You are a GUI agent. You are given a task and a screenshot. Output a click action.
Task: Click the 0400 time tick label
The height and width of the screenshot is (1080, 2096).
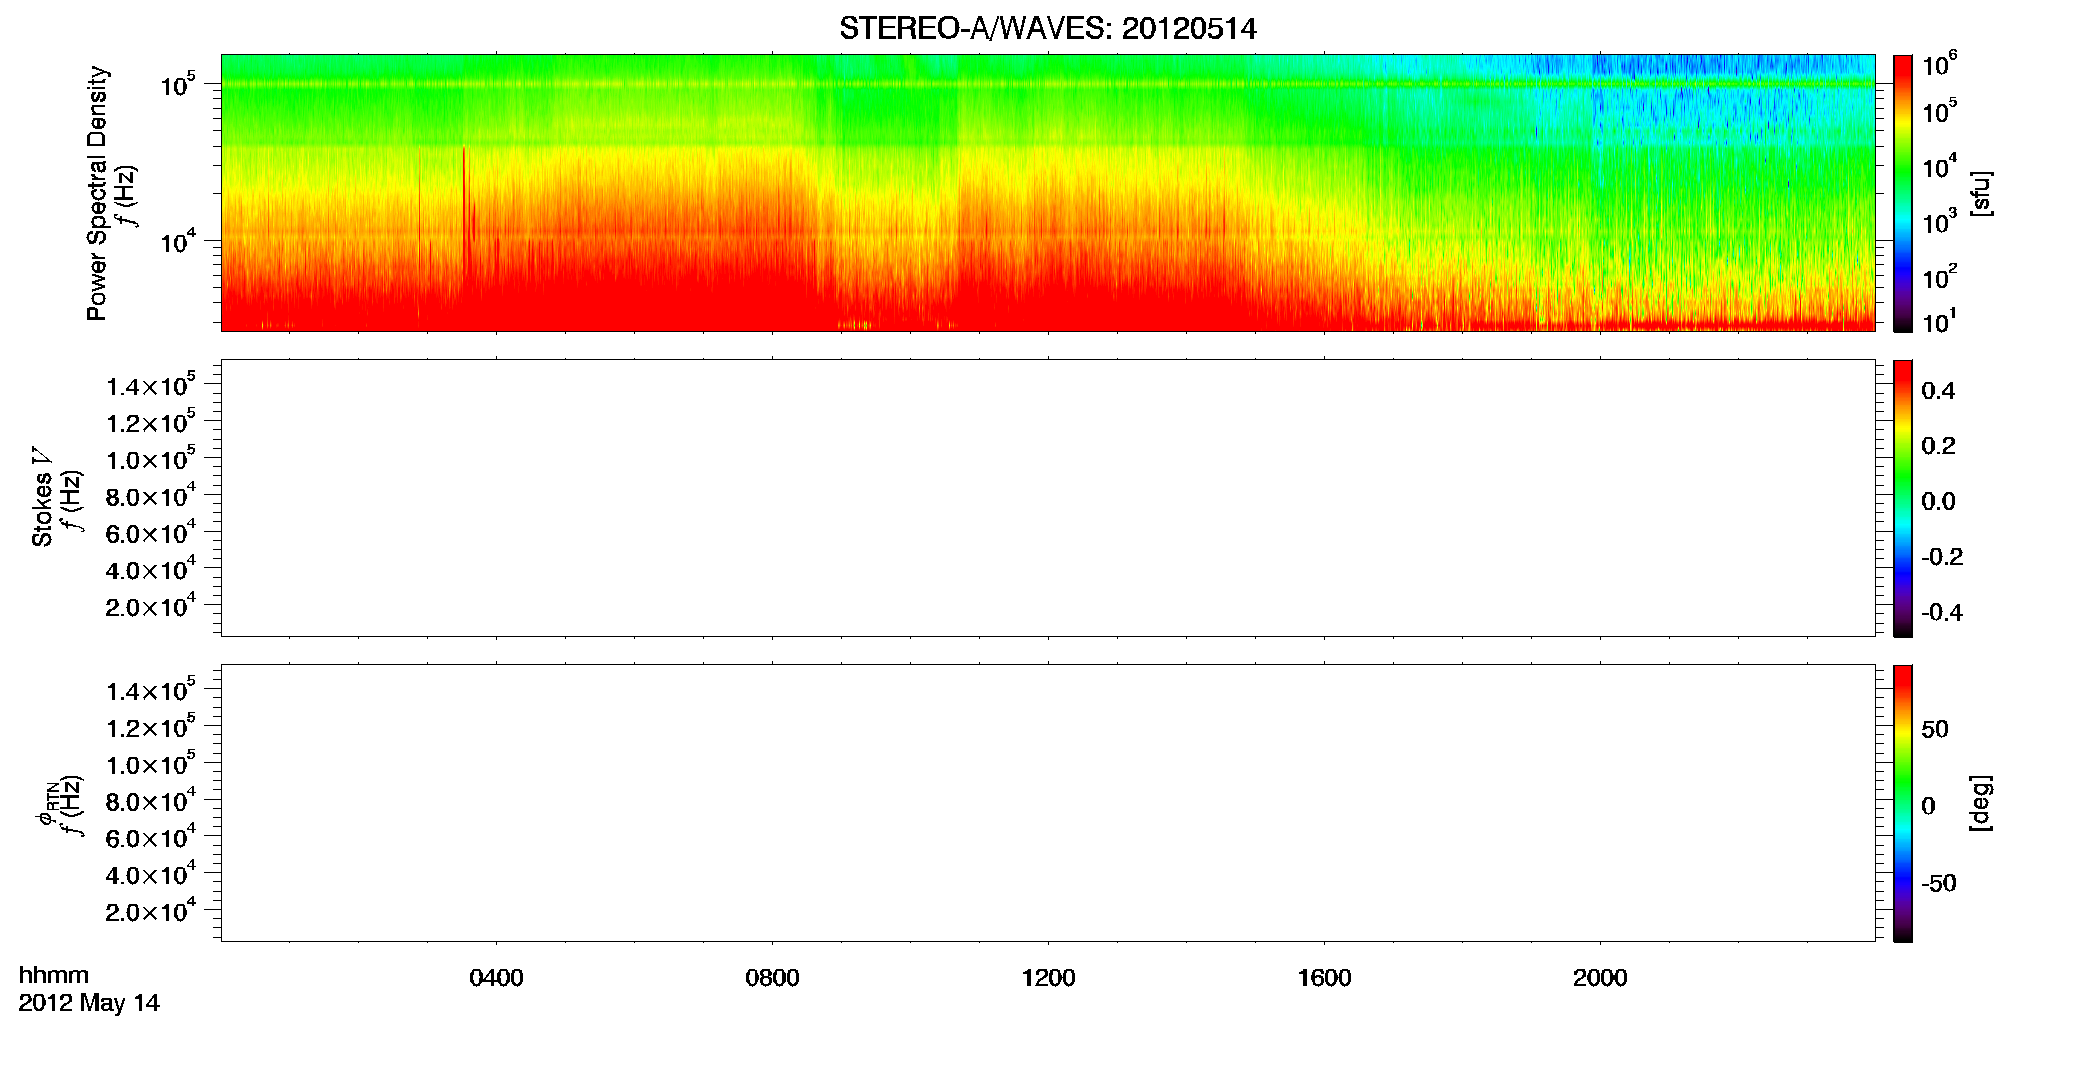[496, 978]
